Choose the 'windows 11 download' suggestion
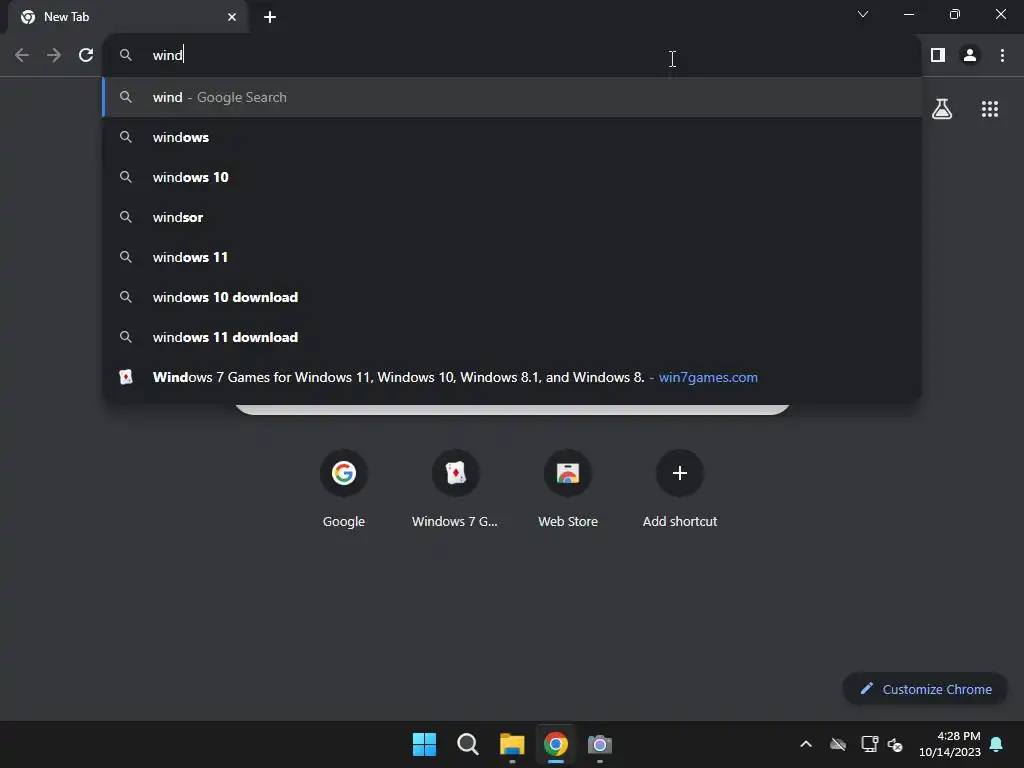The image size is (1024, 768). click(x=512, y=337)
